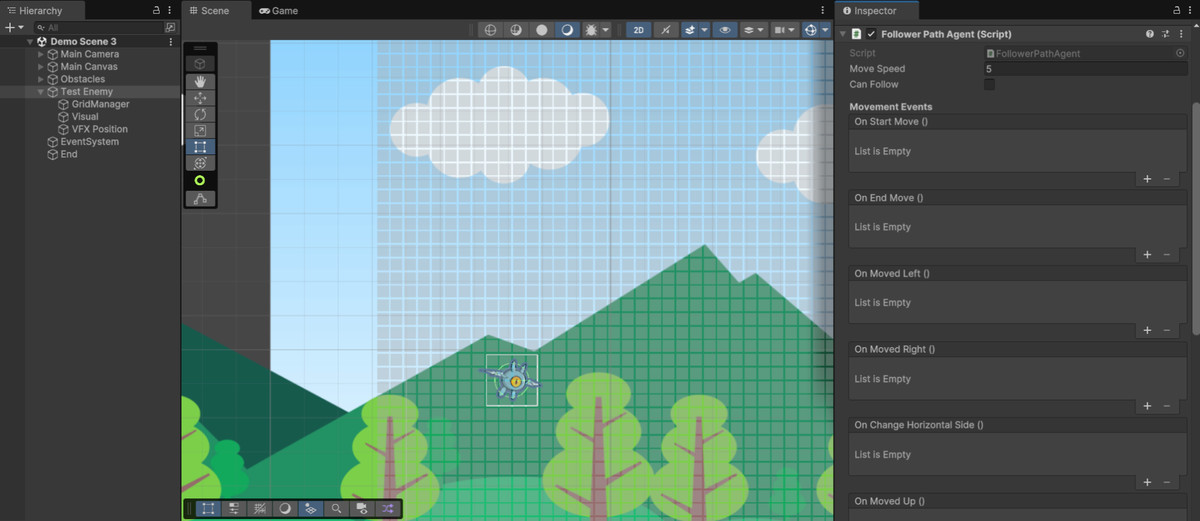The width and height of the screenshot is (1200, 521).
Task: Toggle the gizmos globe button
Action: tap(811, 30)
